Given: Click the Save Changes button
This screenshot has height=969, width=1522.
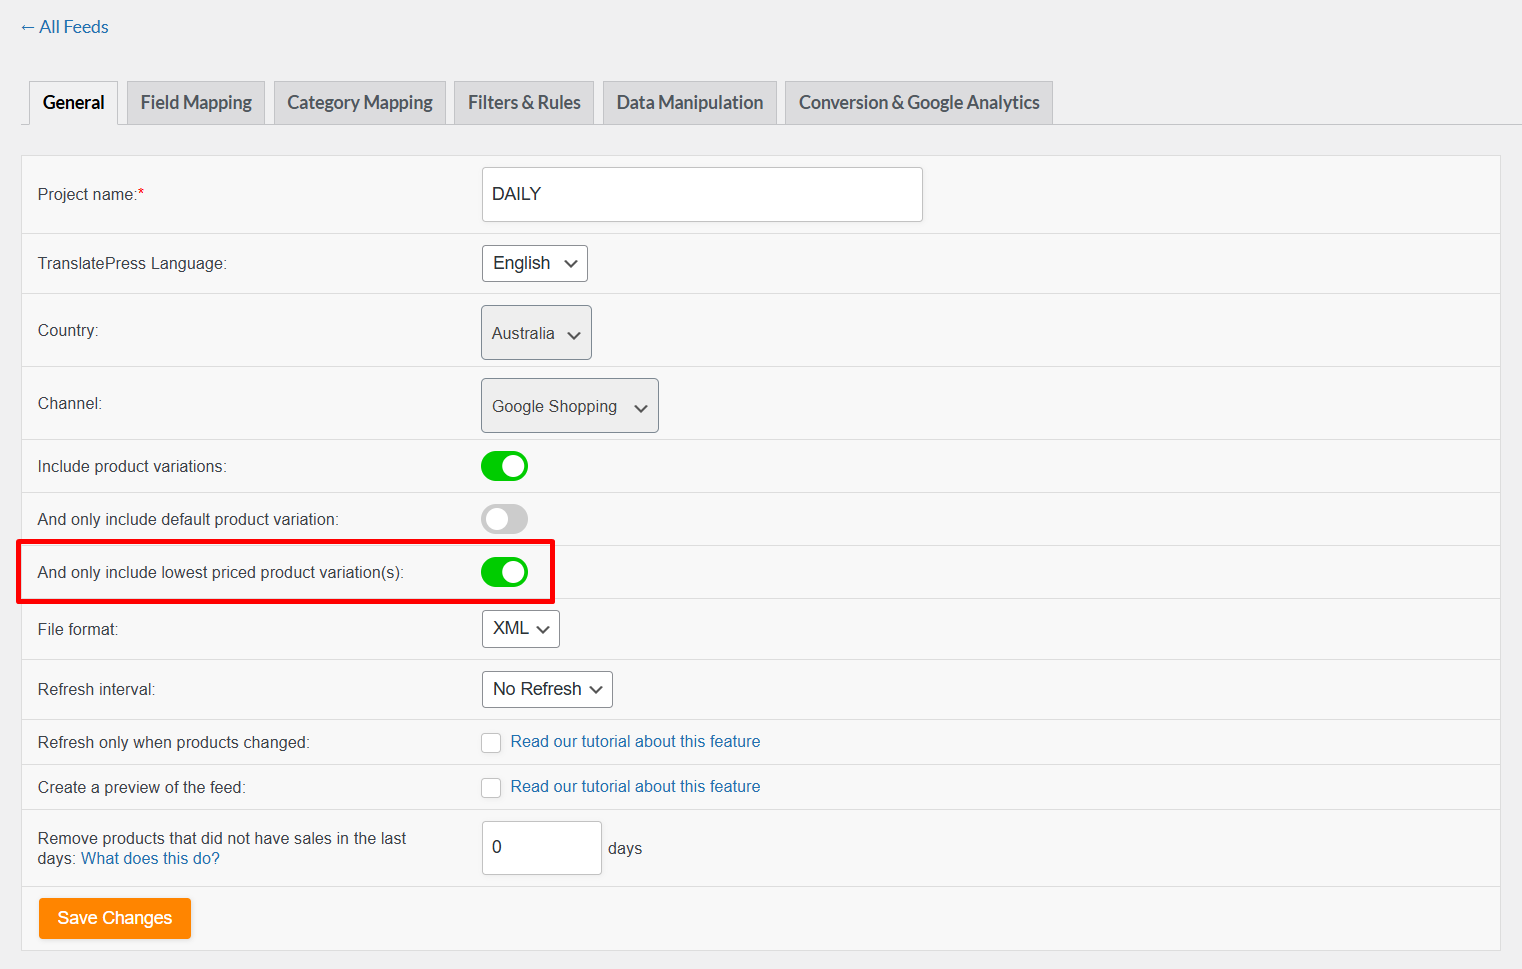Looking at the screenshot, I should [115, 918].
